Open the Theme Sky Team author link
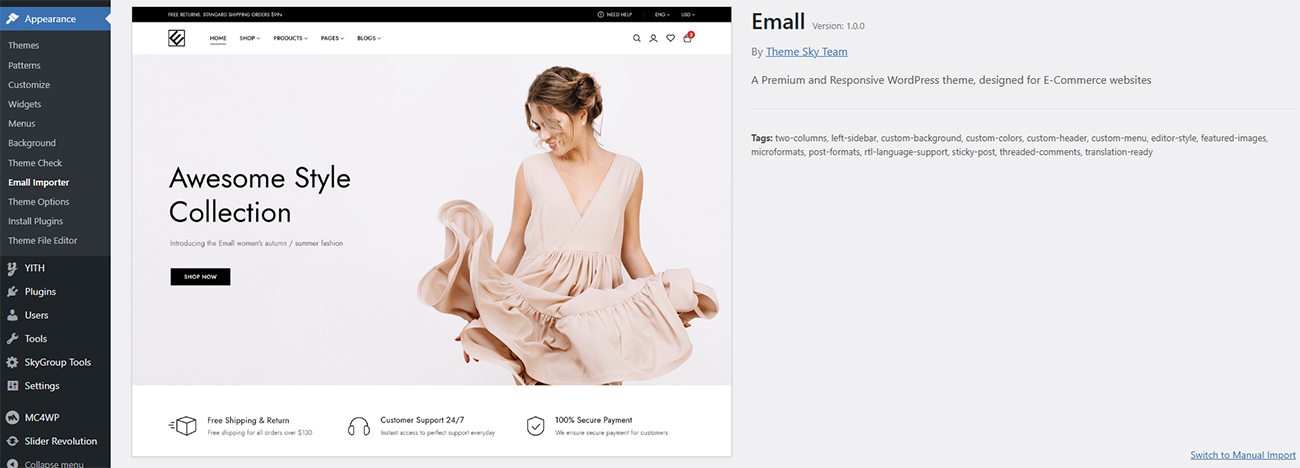 click(806, 52)
